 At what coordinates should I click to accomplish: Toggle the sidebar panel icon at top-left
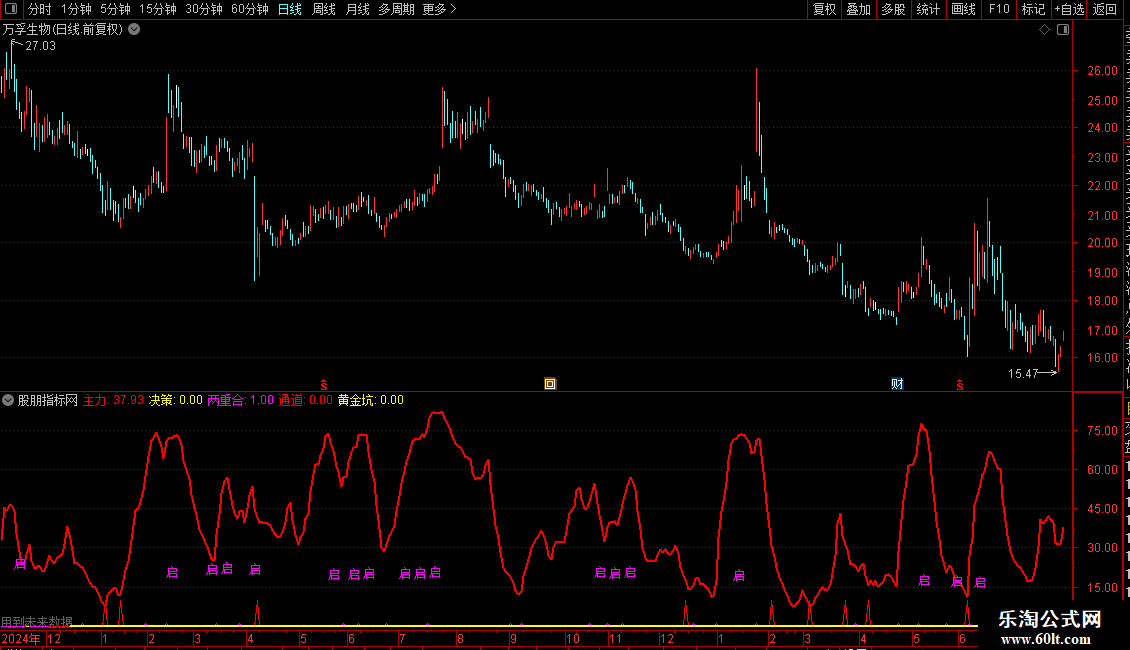11,9
